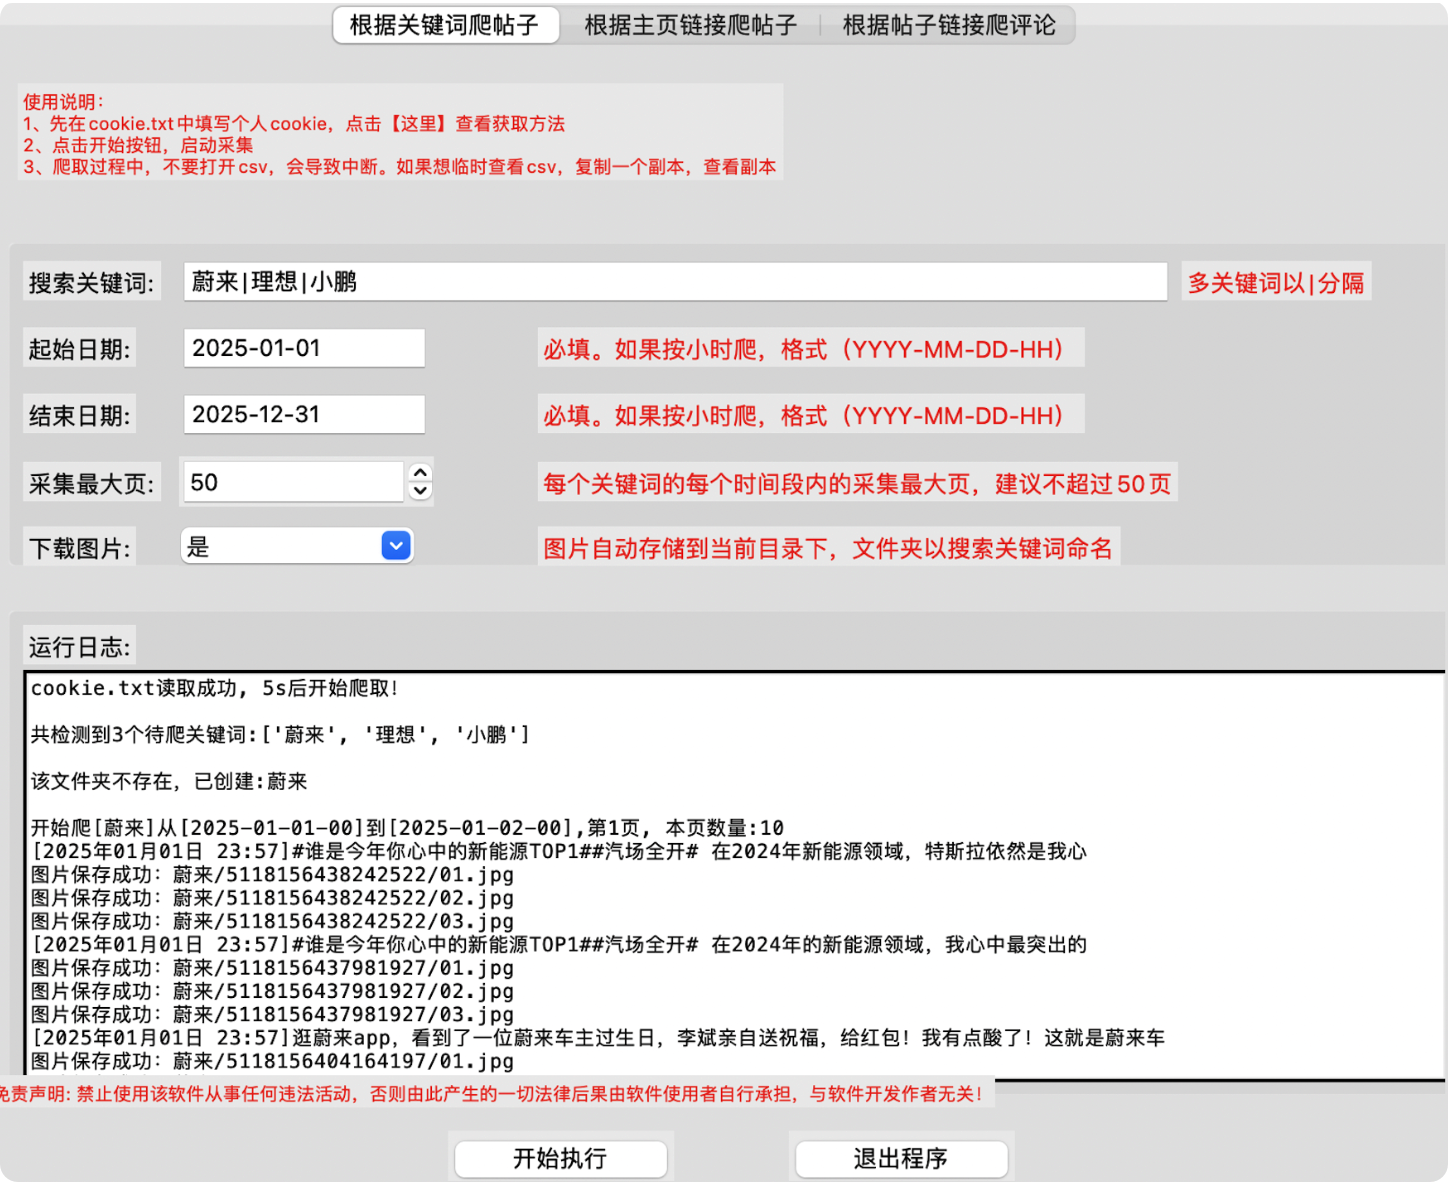This screenshot has width=1448, height=1182.
Task: Click log line starting '逛蔚来app，看到了一位蔚来车主'
Action: coord(598,1038)
